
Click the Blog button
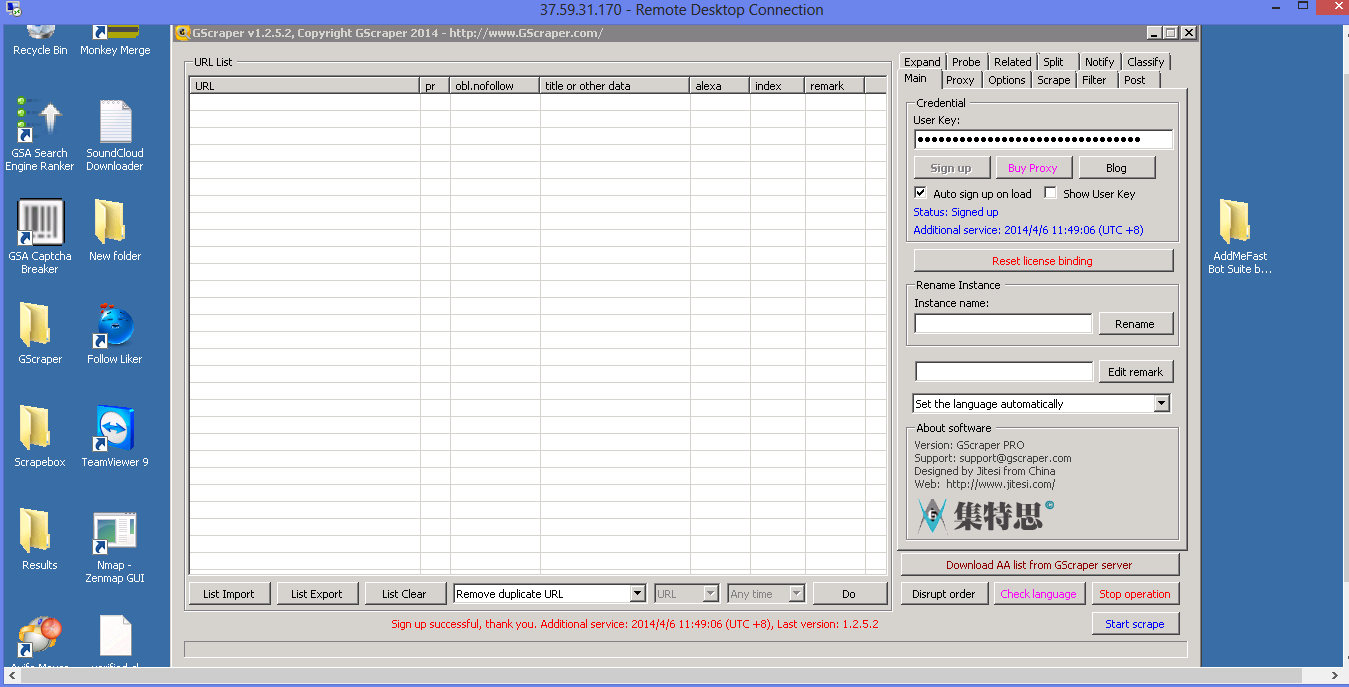pyautogui.click(x=1116, y=168)
